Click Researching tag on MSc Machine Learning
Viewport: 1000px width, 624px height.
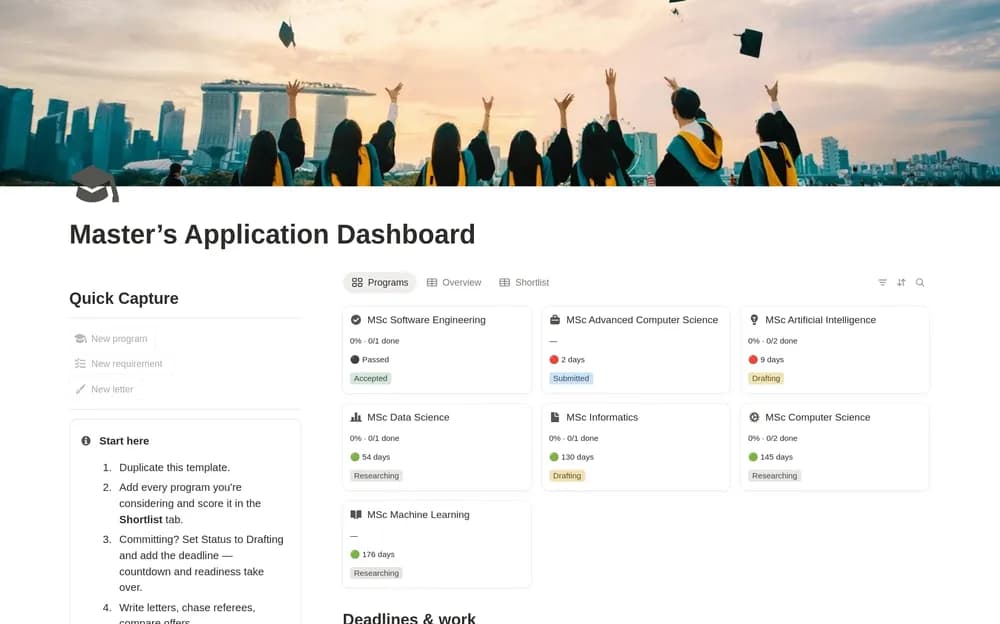click(376, 573)
